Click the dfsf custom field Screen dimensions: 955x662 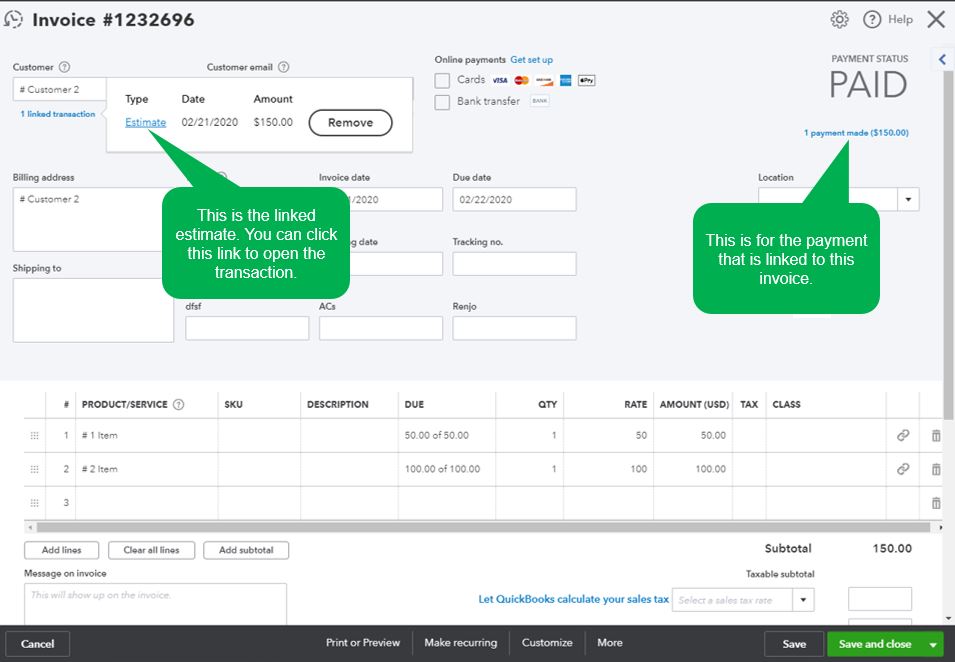[x=247, y=328]
